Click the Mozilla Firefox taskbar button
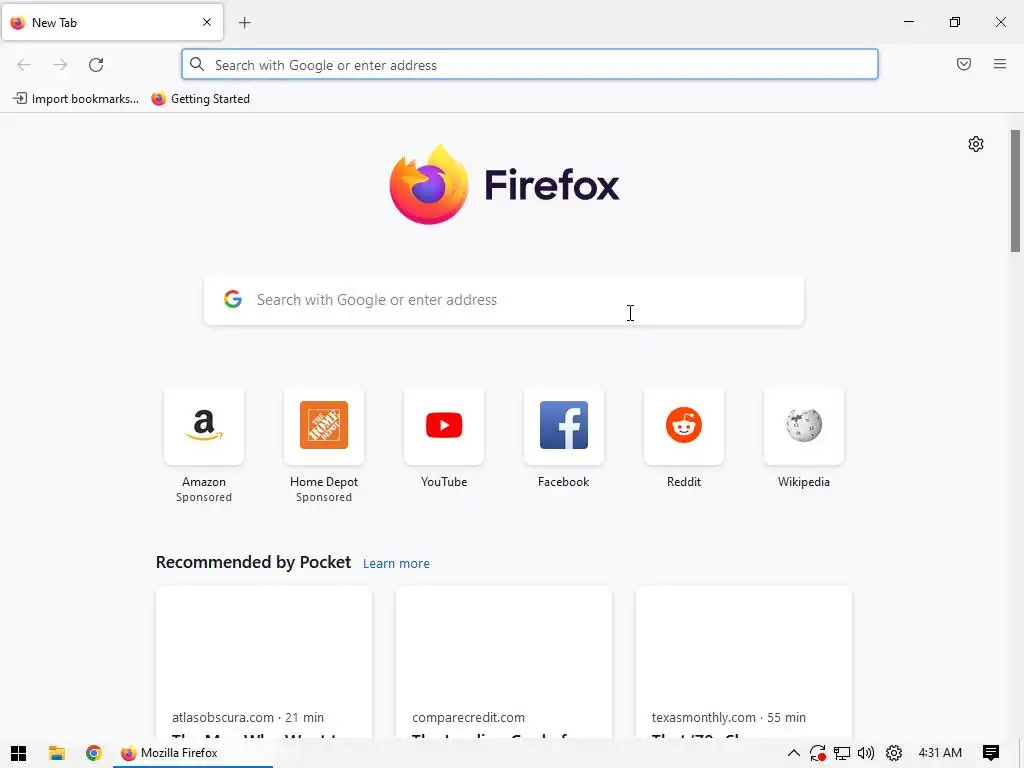The height and width of the screenshot is (768, 1024). pos(193,753)
